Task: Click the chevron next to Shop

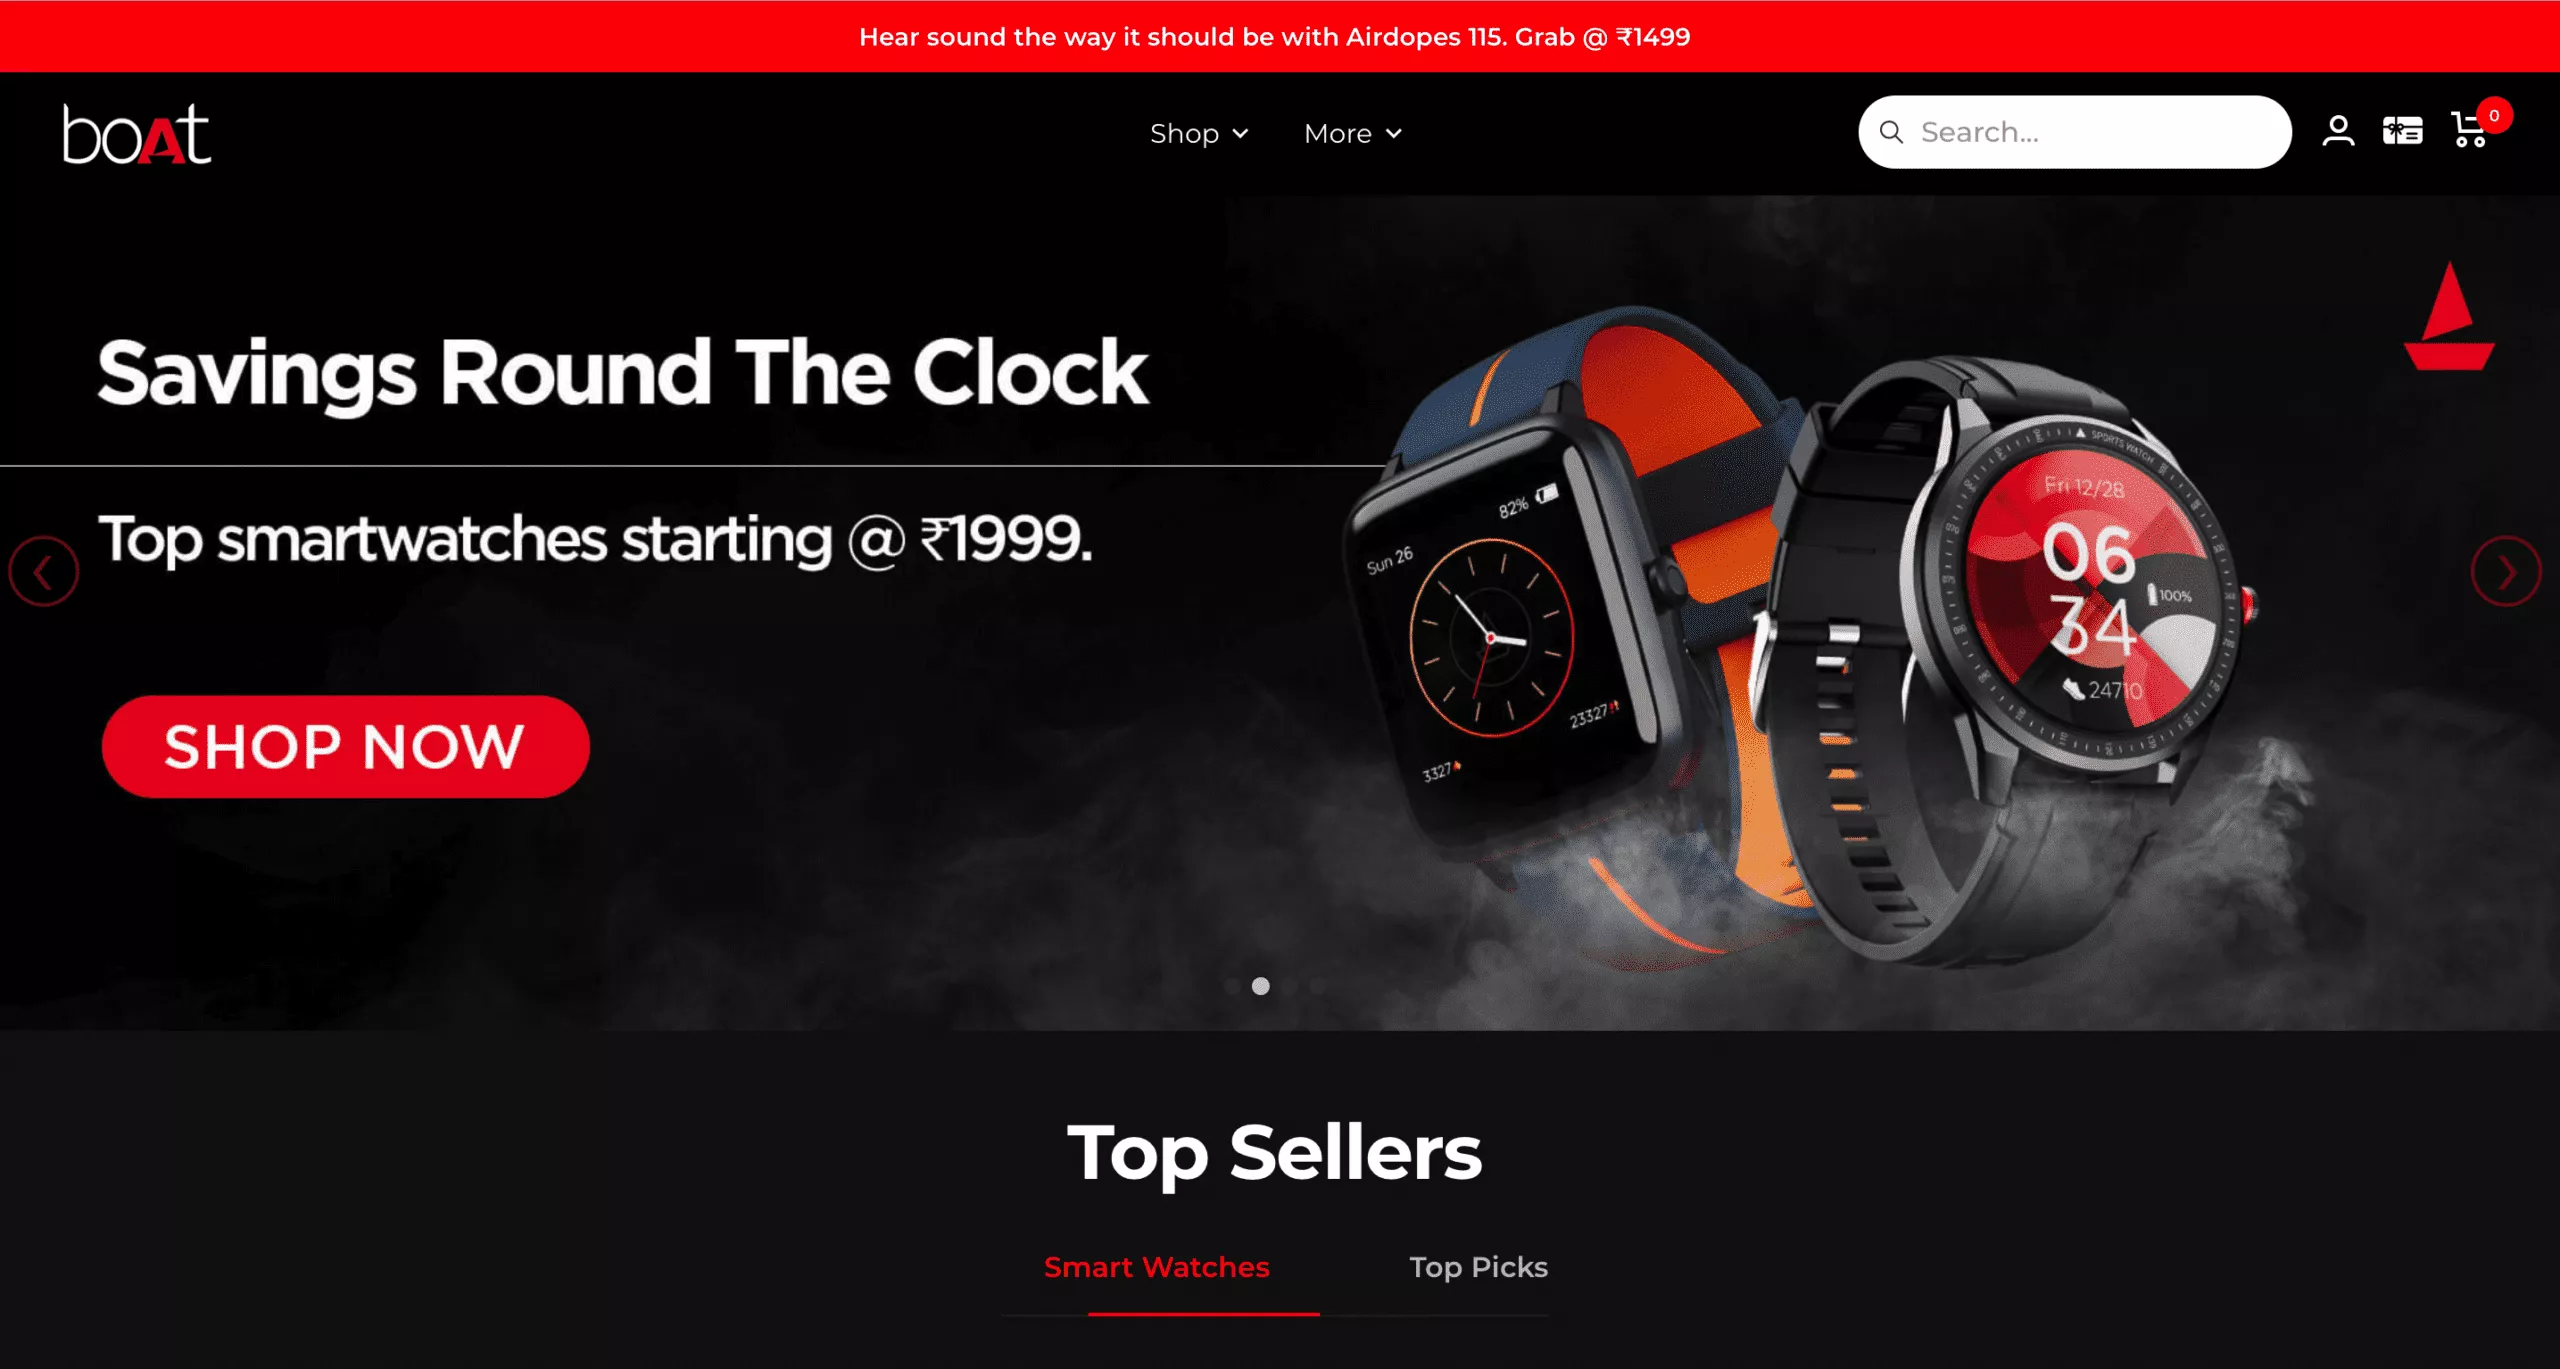Action: 1240,134
